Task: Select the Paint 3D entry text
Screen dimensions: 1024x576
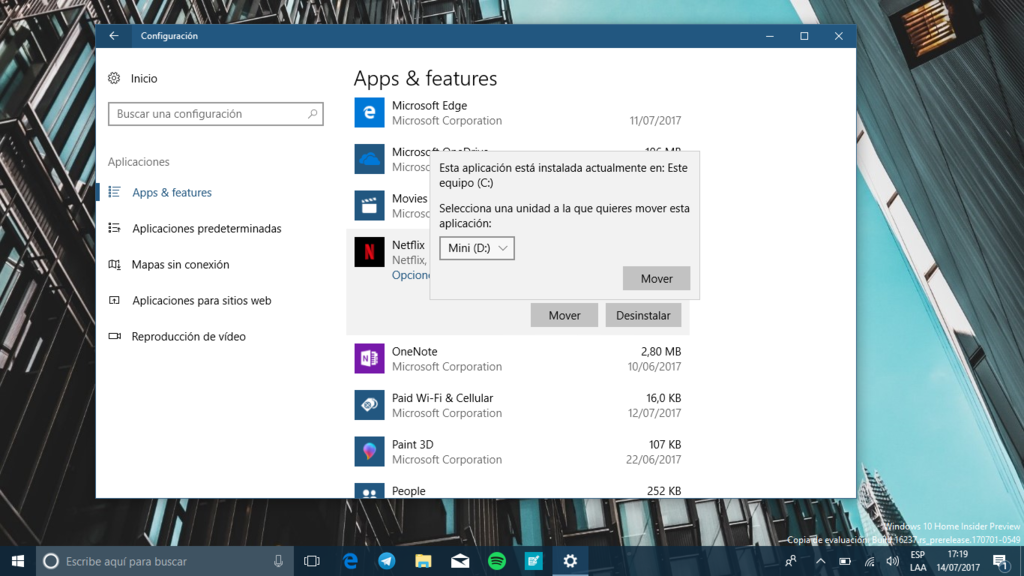Action: click(413, 444)
